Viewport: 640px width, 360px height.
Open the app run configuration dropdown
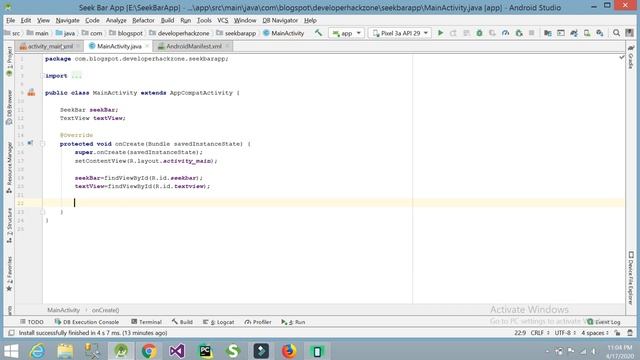click(347, 33)
